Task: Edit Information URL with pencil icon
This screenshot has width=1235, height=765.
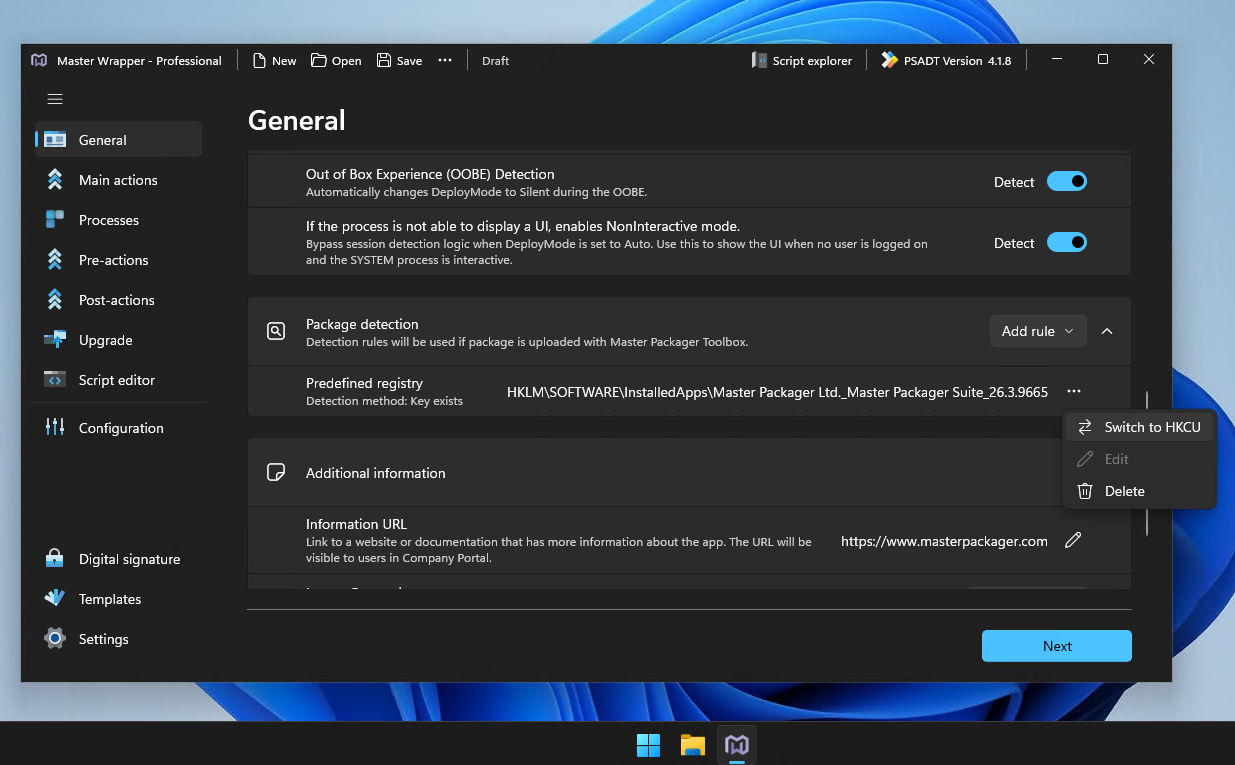Action: (1073, 540)
